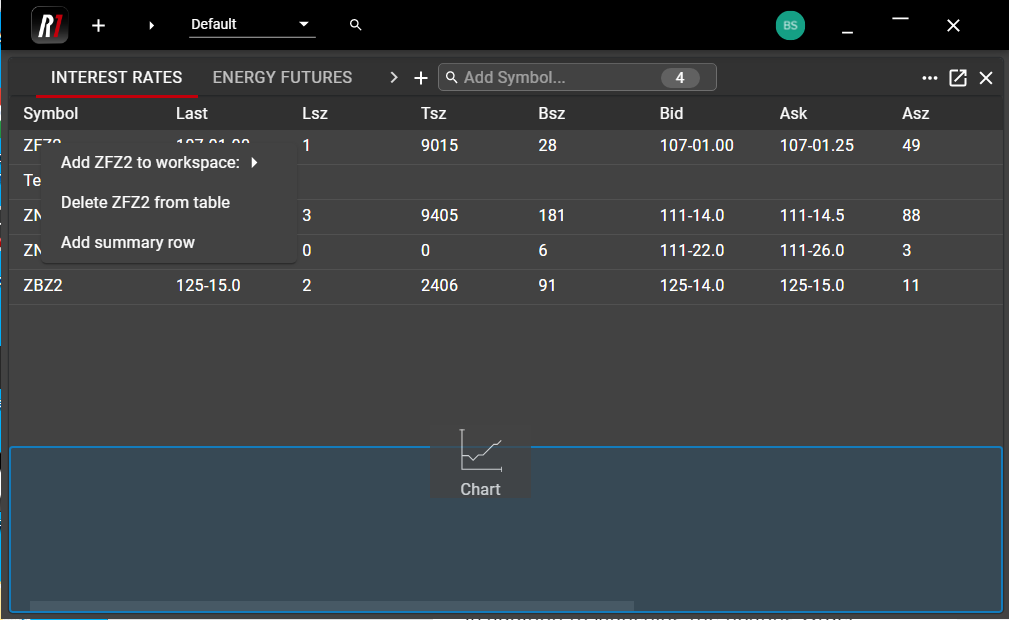Click the top bar magnifier search icon
The image size is (1009, 620).
click(356, 25)
